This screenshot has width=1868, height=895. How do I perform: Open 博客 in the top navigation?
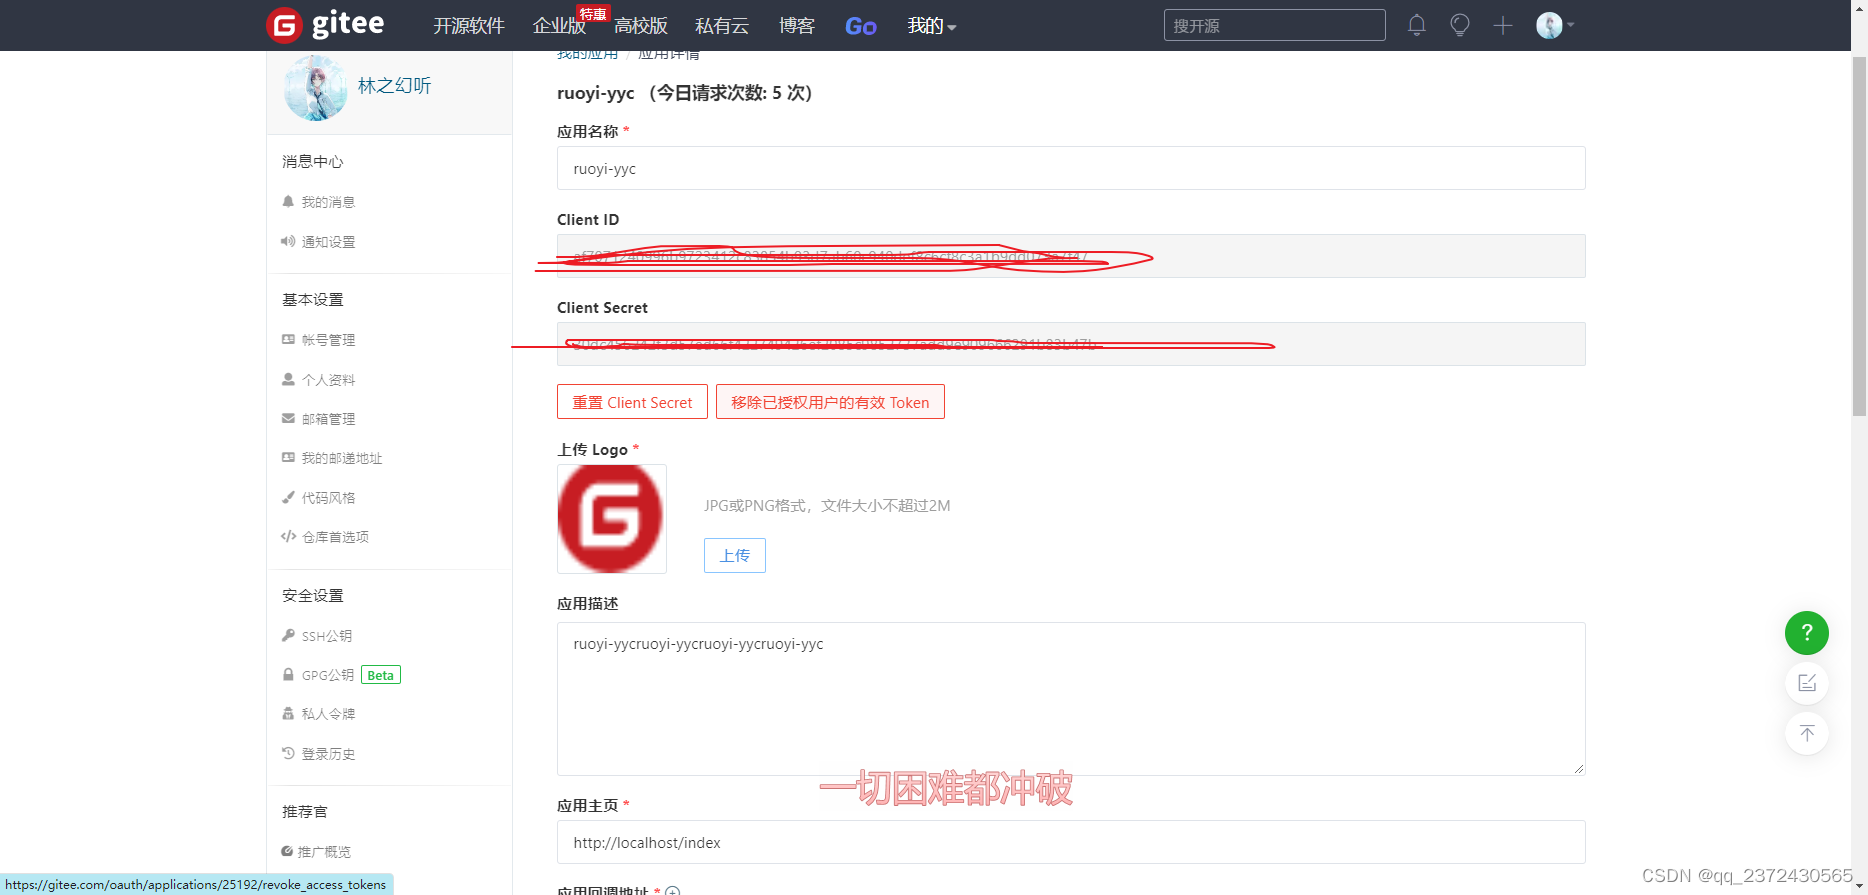(x=797, y=26)
